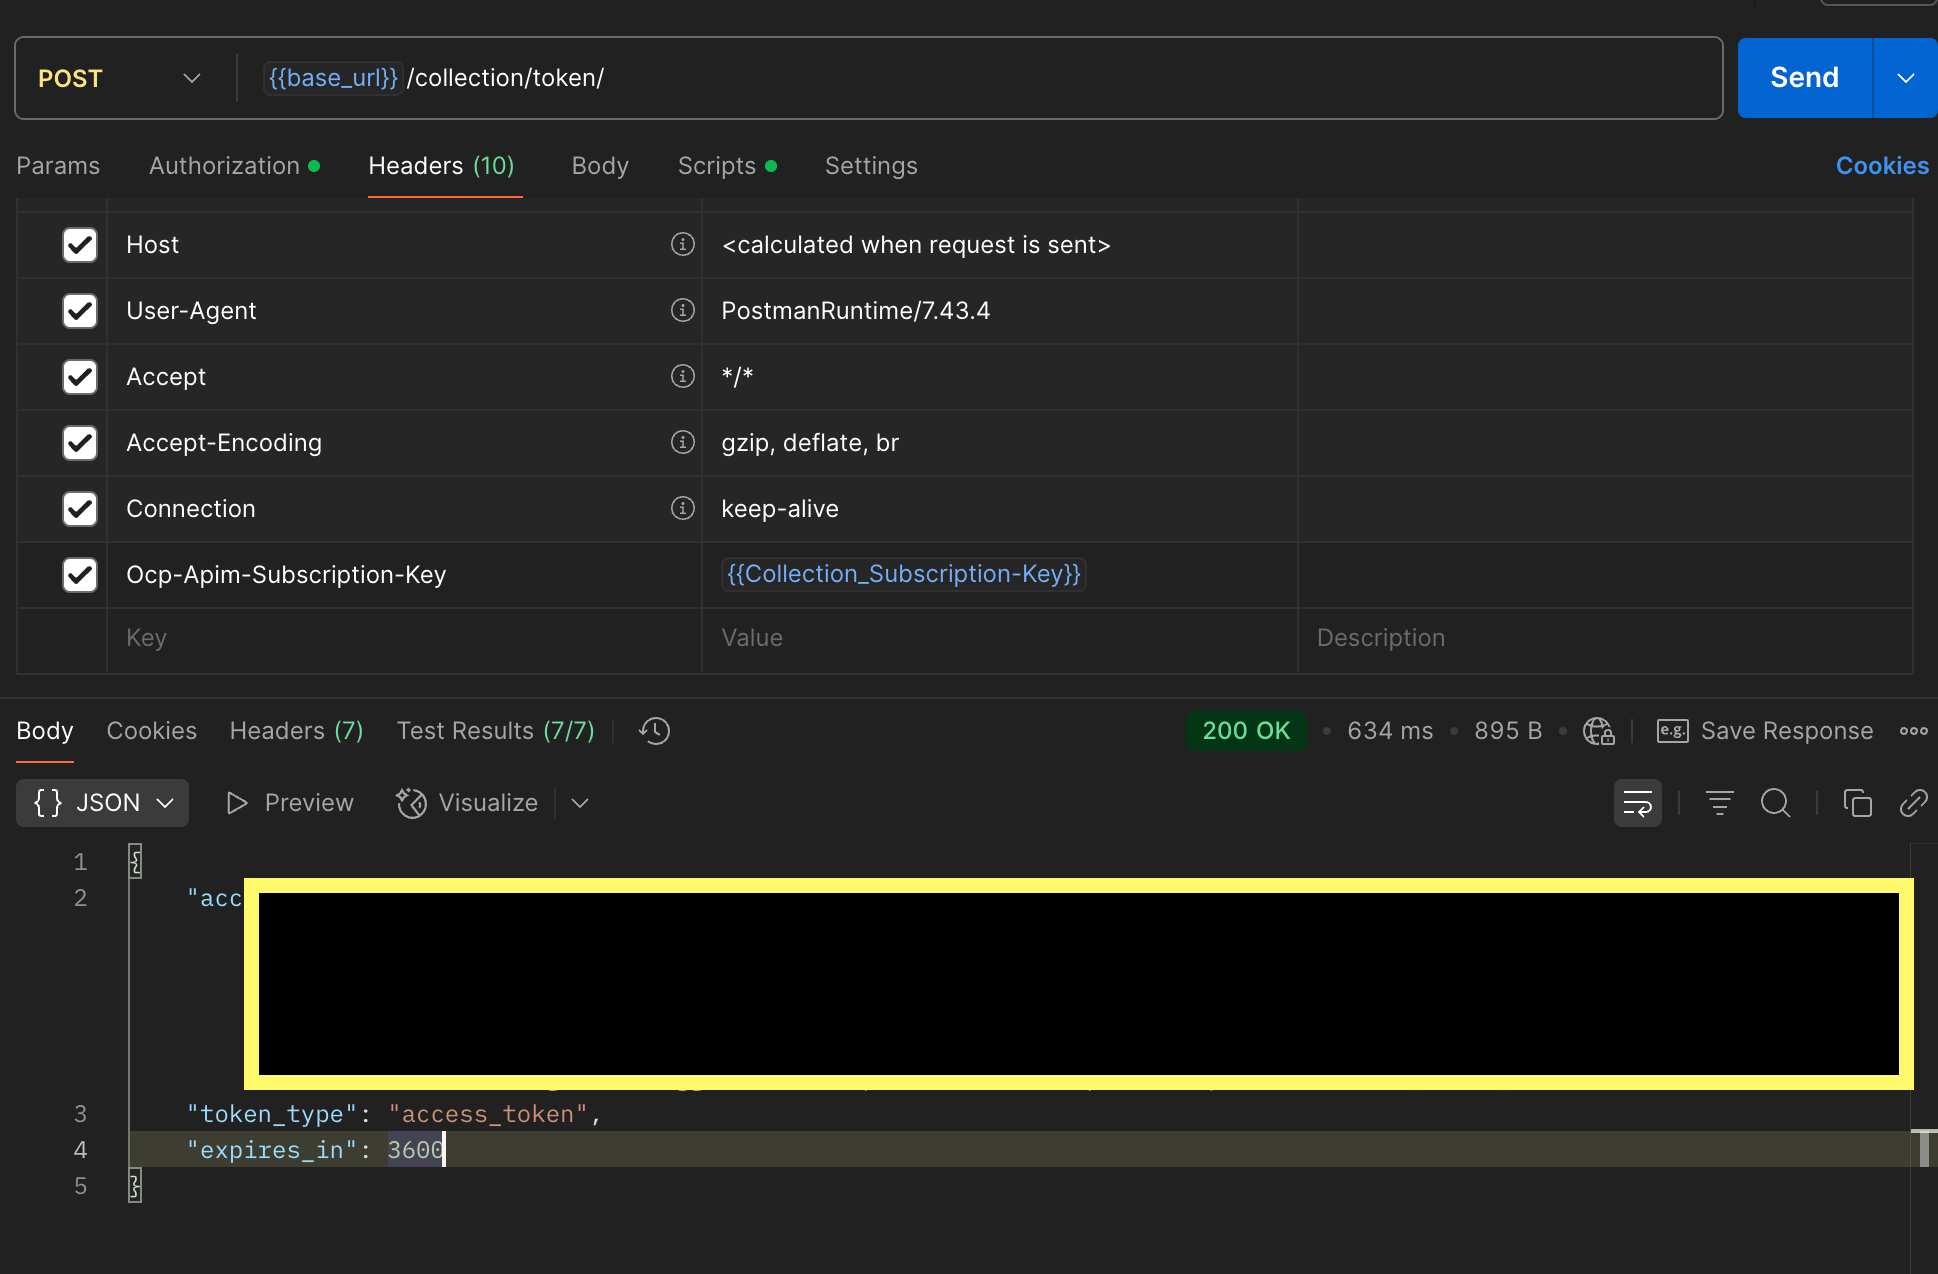
Task: Open the Send button dropdown arrow
Action: [x=1905, y=78]
